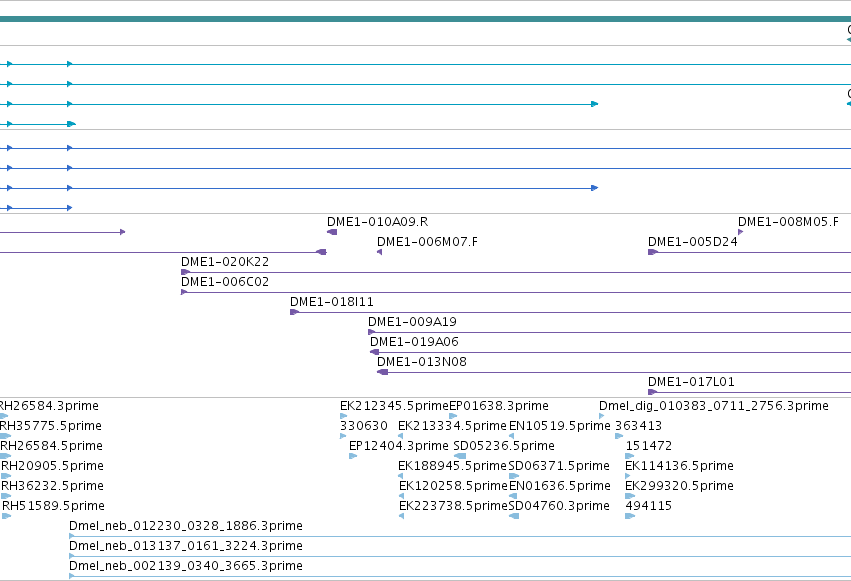Viewport: 851px width, 581px height.
Task: Click the Dmel_neb_002139_0340_3665.3prime label
Action: pos(186,566)
